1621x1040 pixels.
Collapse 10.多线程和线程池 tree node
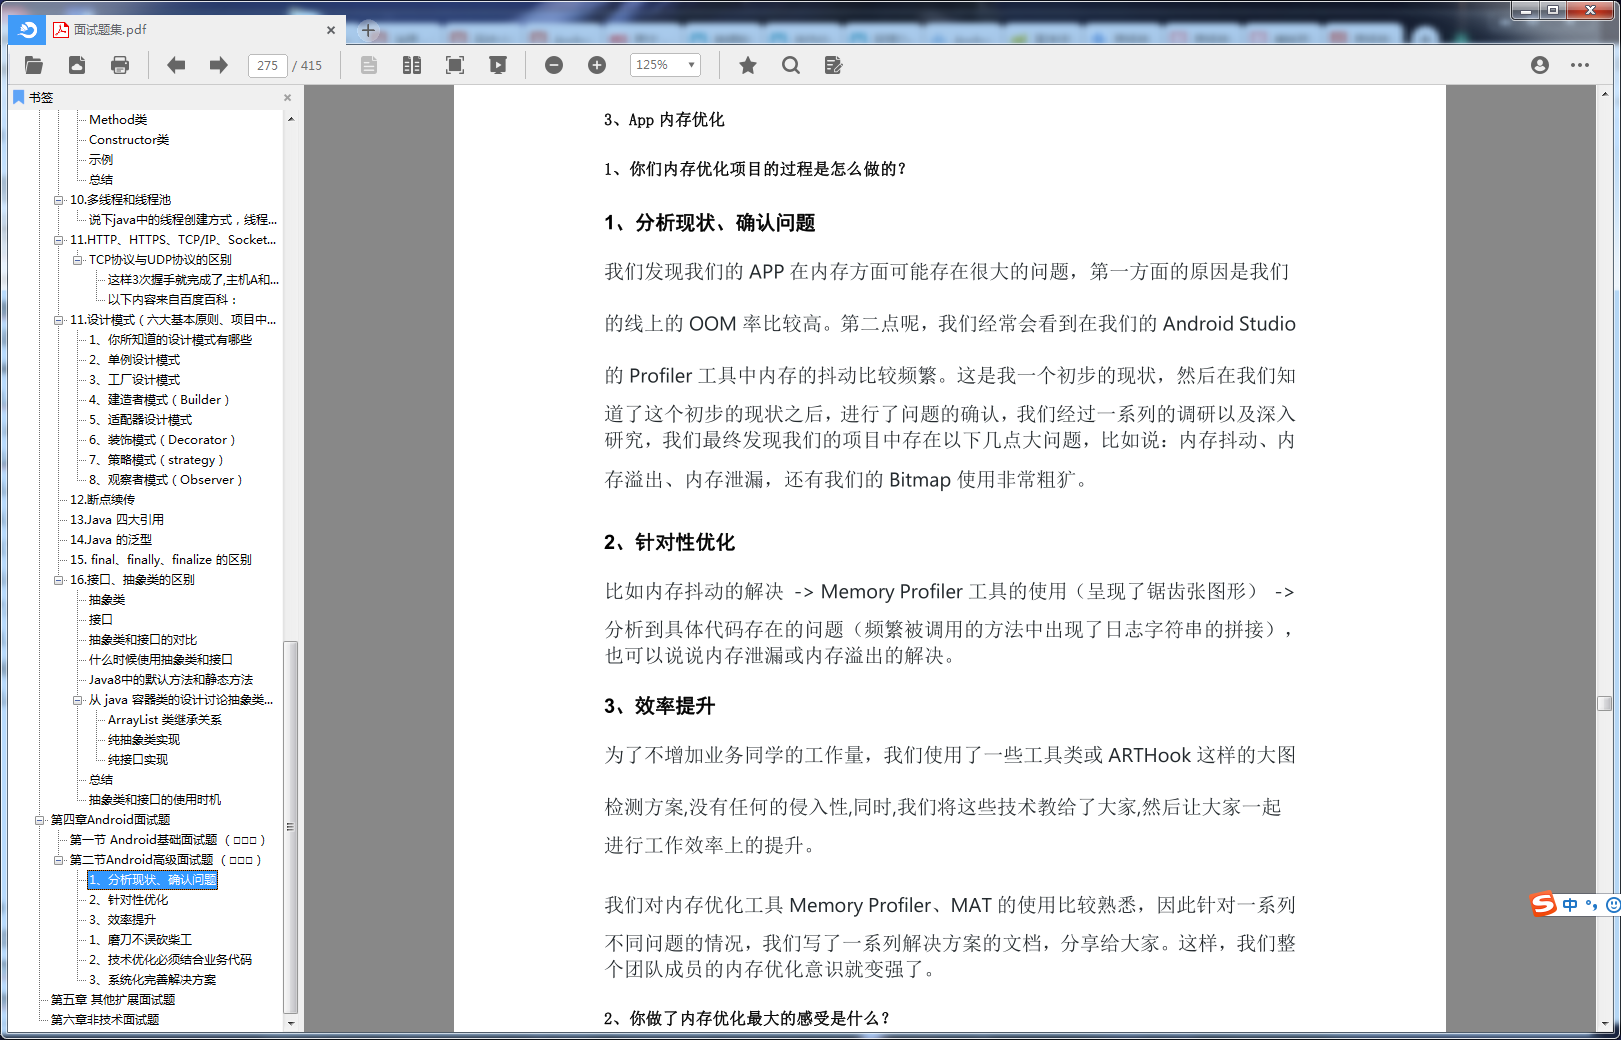point(58,200)
